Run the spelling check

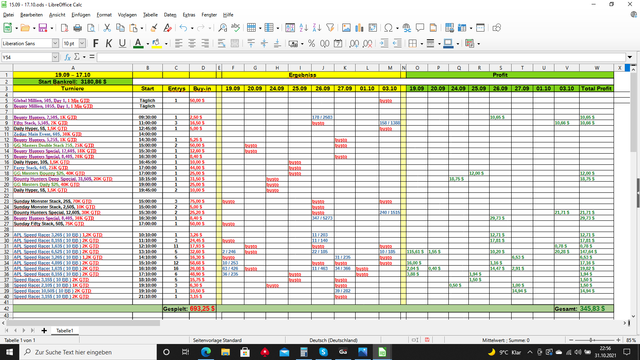236,28
